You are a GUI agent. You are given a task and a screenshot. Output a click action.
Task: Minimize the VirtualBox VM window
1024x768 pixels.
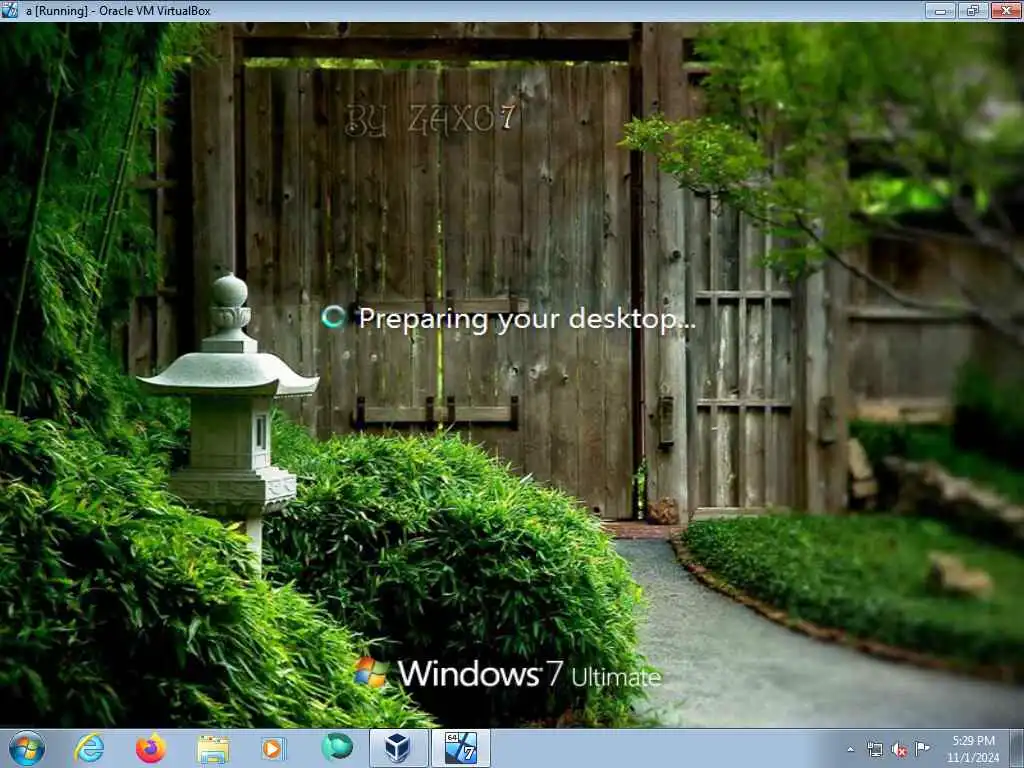pos(940,10)
